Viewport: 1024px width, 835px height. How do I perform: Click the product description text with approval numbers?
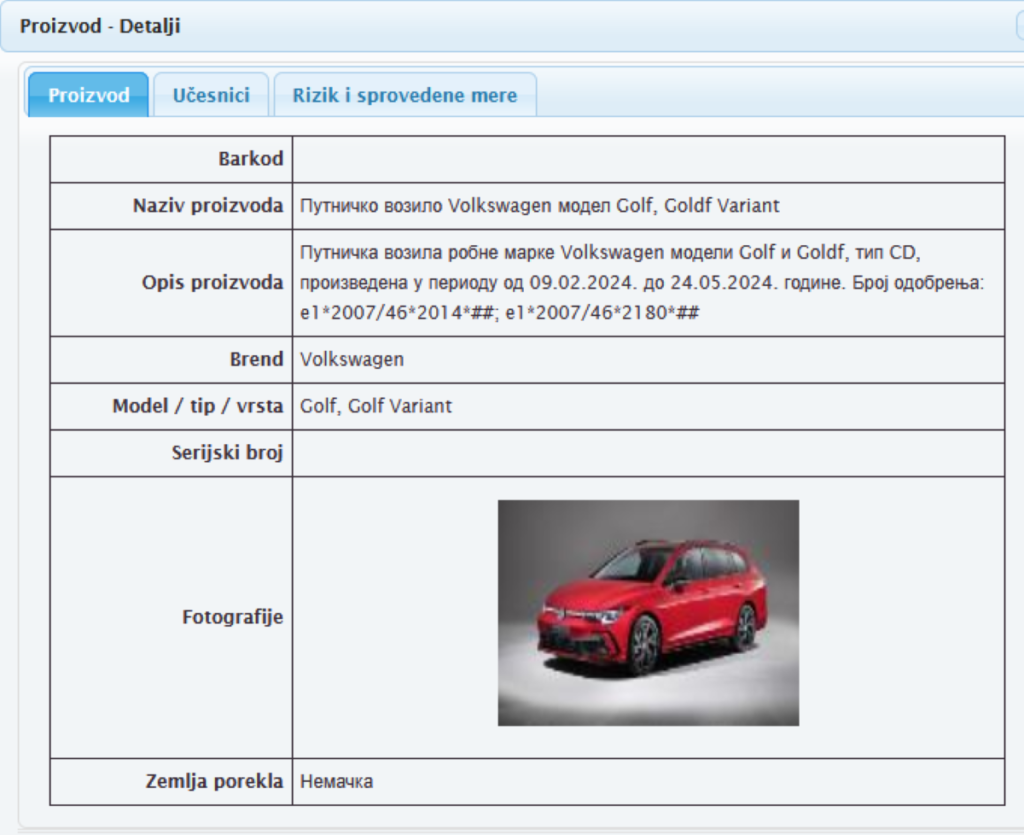[x=642, y=283]
